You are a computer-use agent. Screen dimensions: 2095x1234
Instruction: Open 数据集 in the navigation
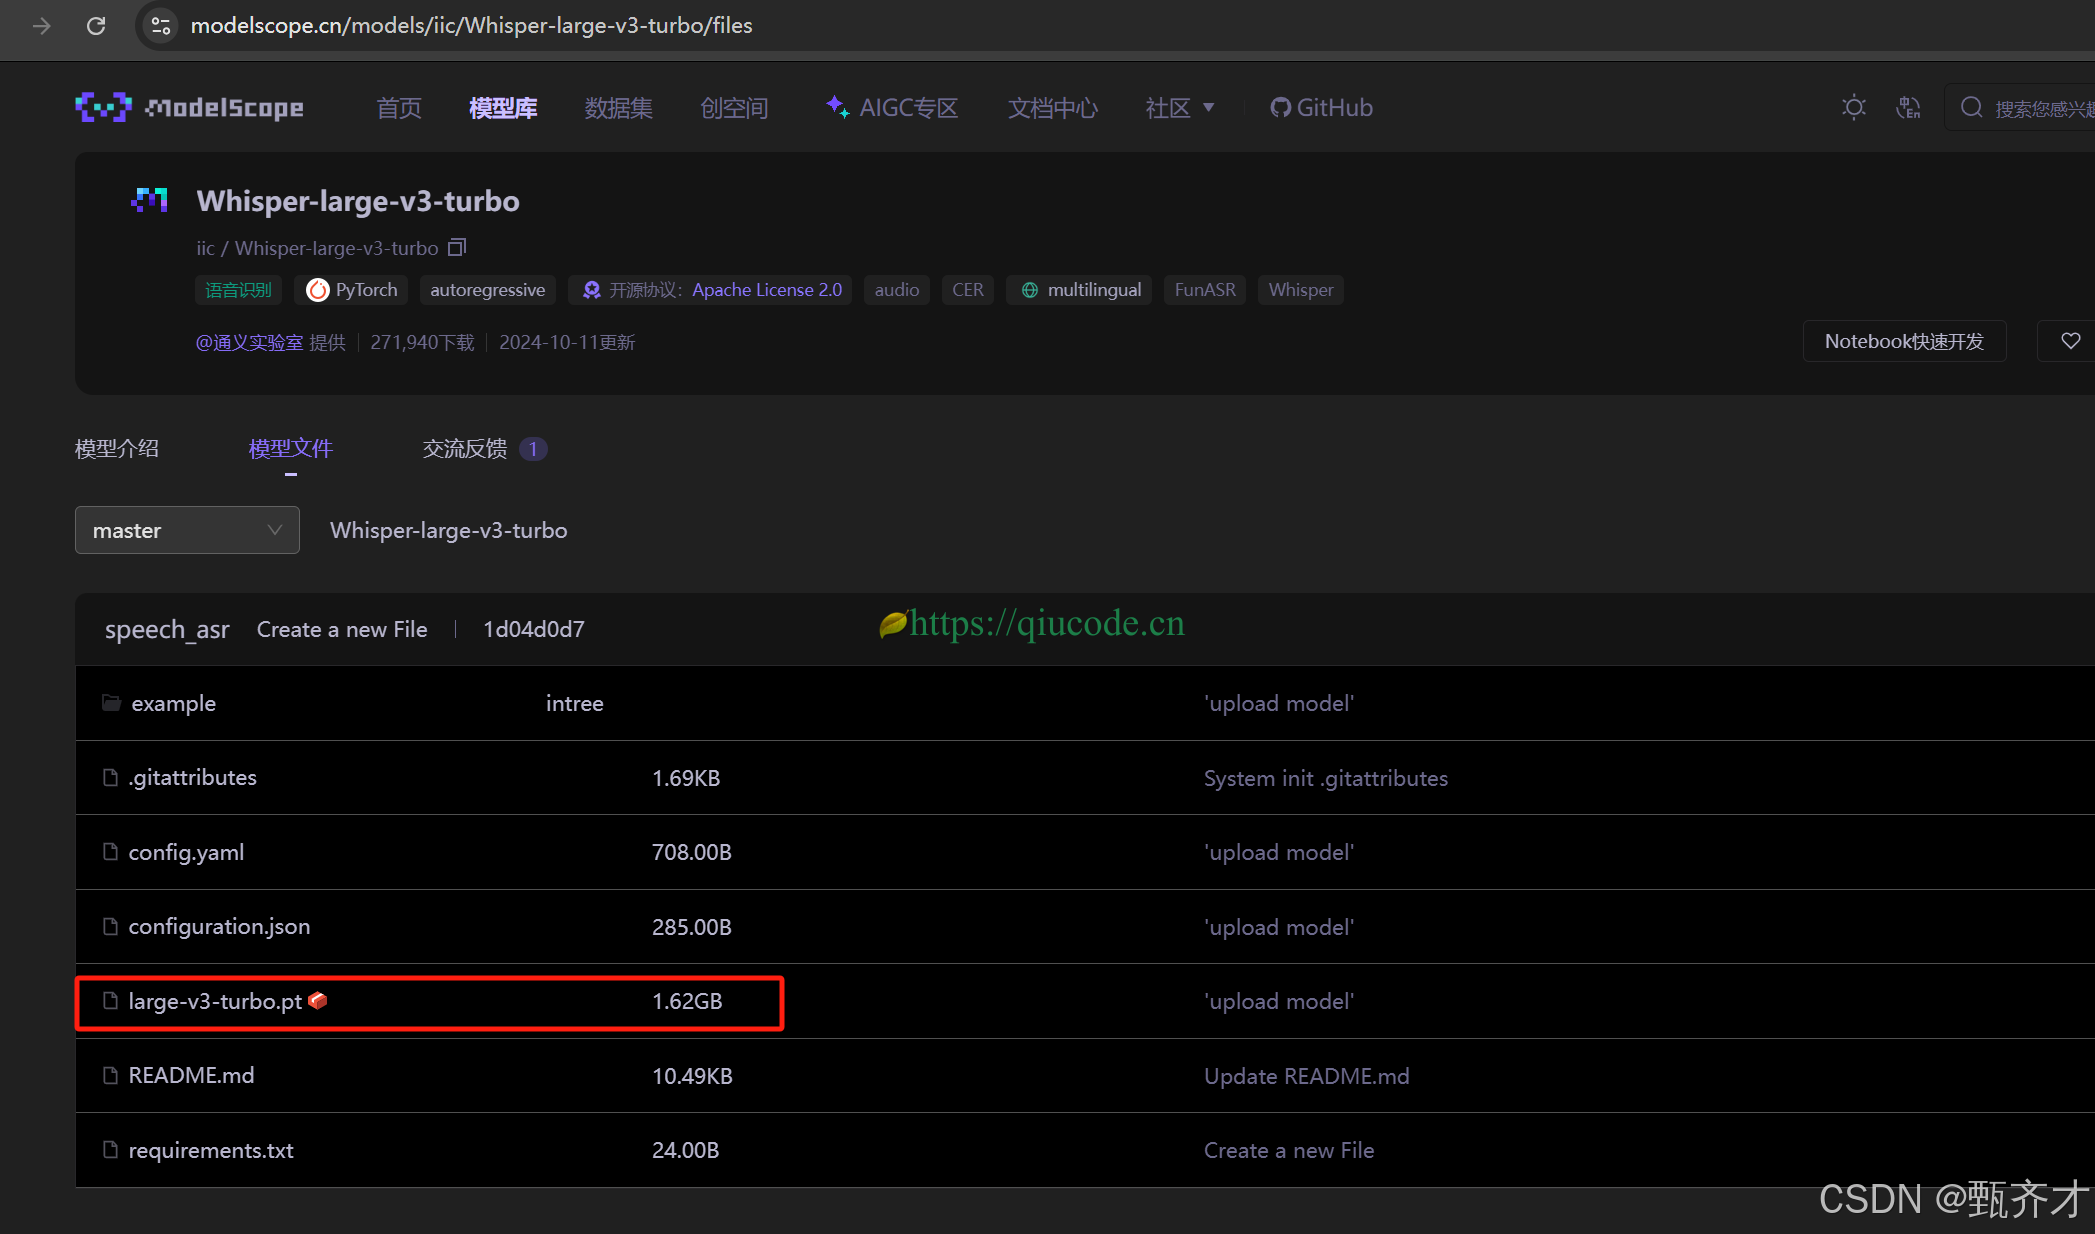click(x=619, y=107)
